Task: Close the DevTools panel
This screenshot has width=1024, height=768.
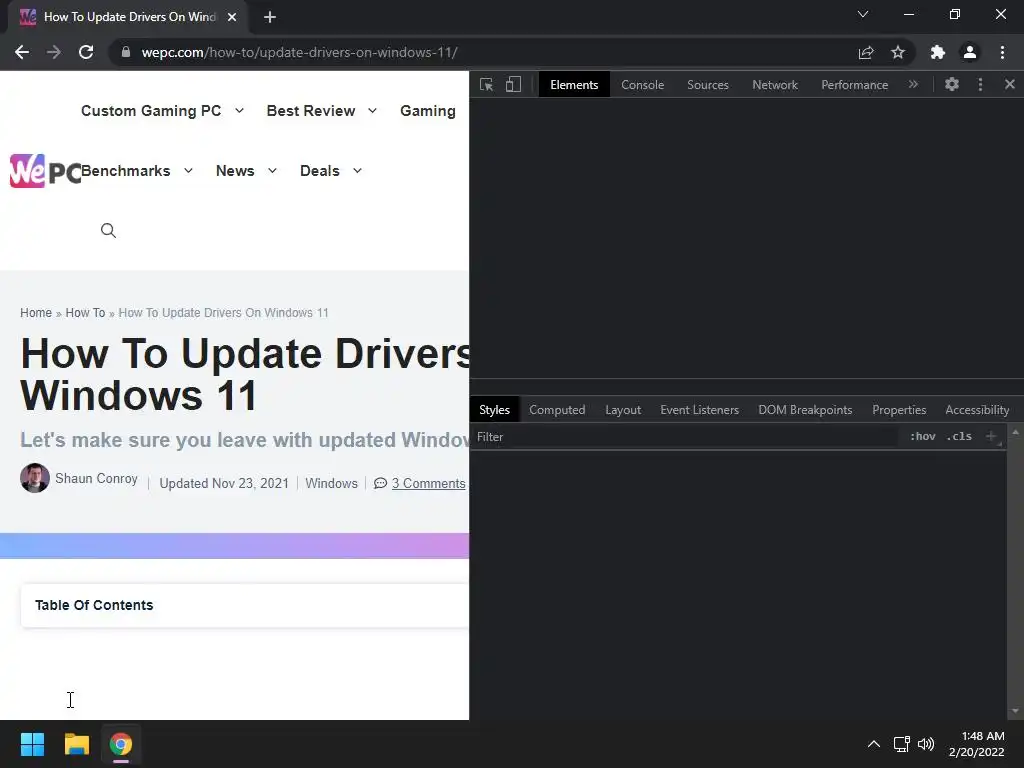Action: click(x=1010, y=84)
